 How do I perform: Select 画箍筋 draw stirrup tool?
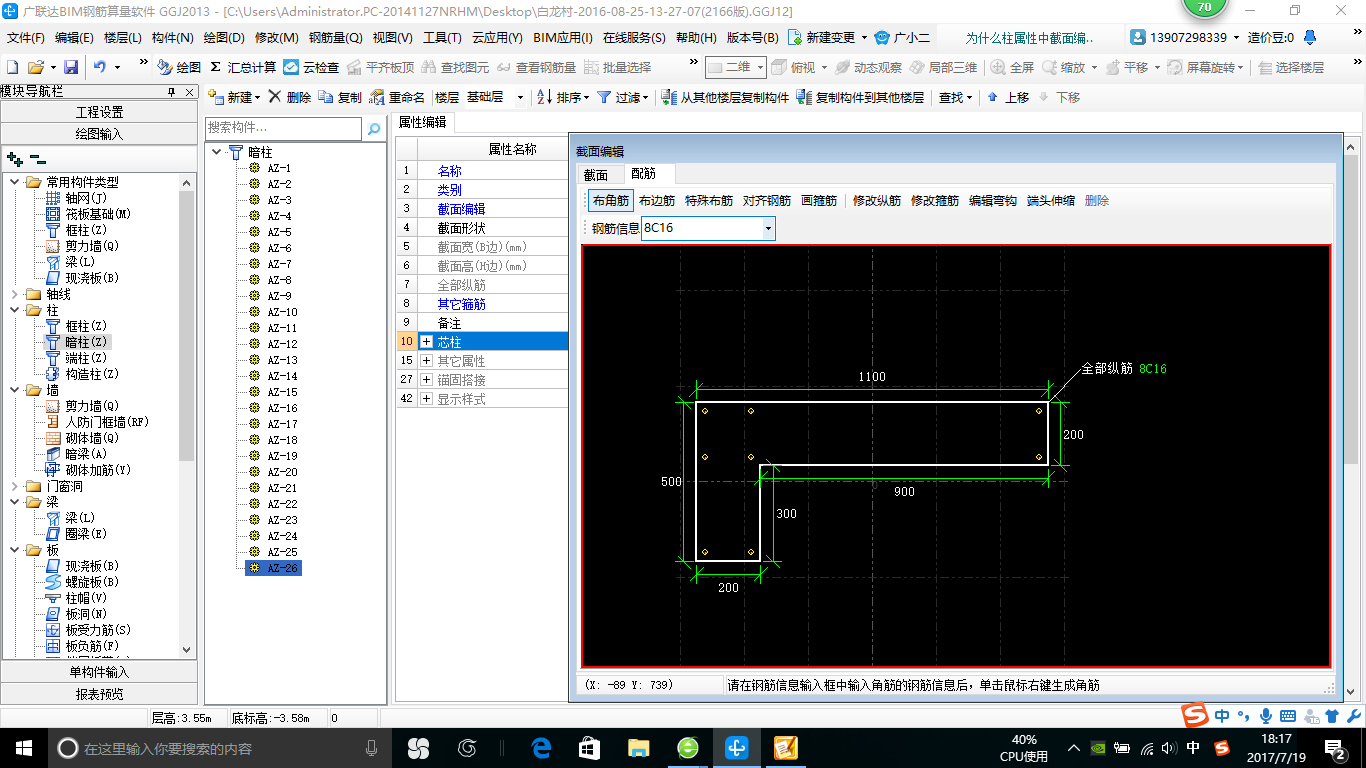(x=819, y=200)
